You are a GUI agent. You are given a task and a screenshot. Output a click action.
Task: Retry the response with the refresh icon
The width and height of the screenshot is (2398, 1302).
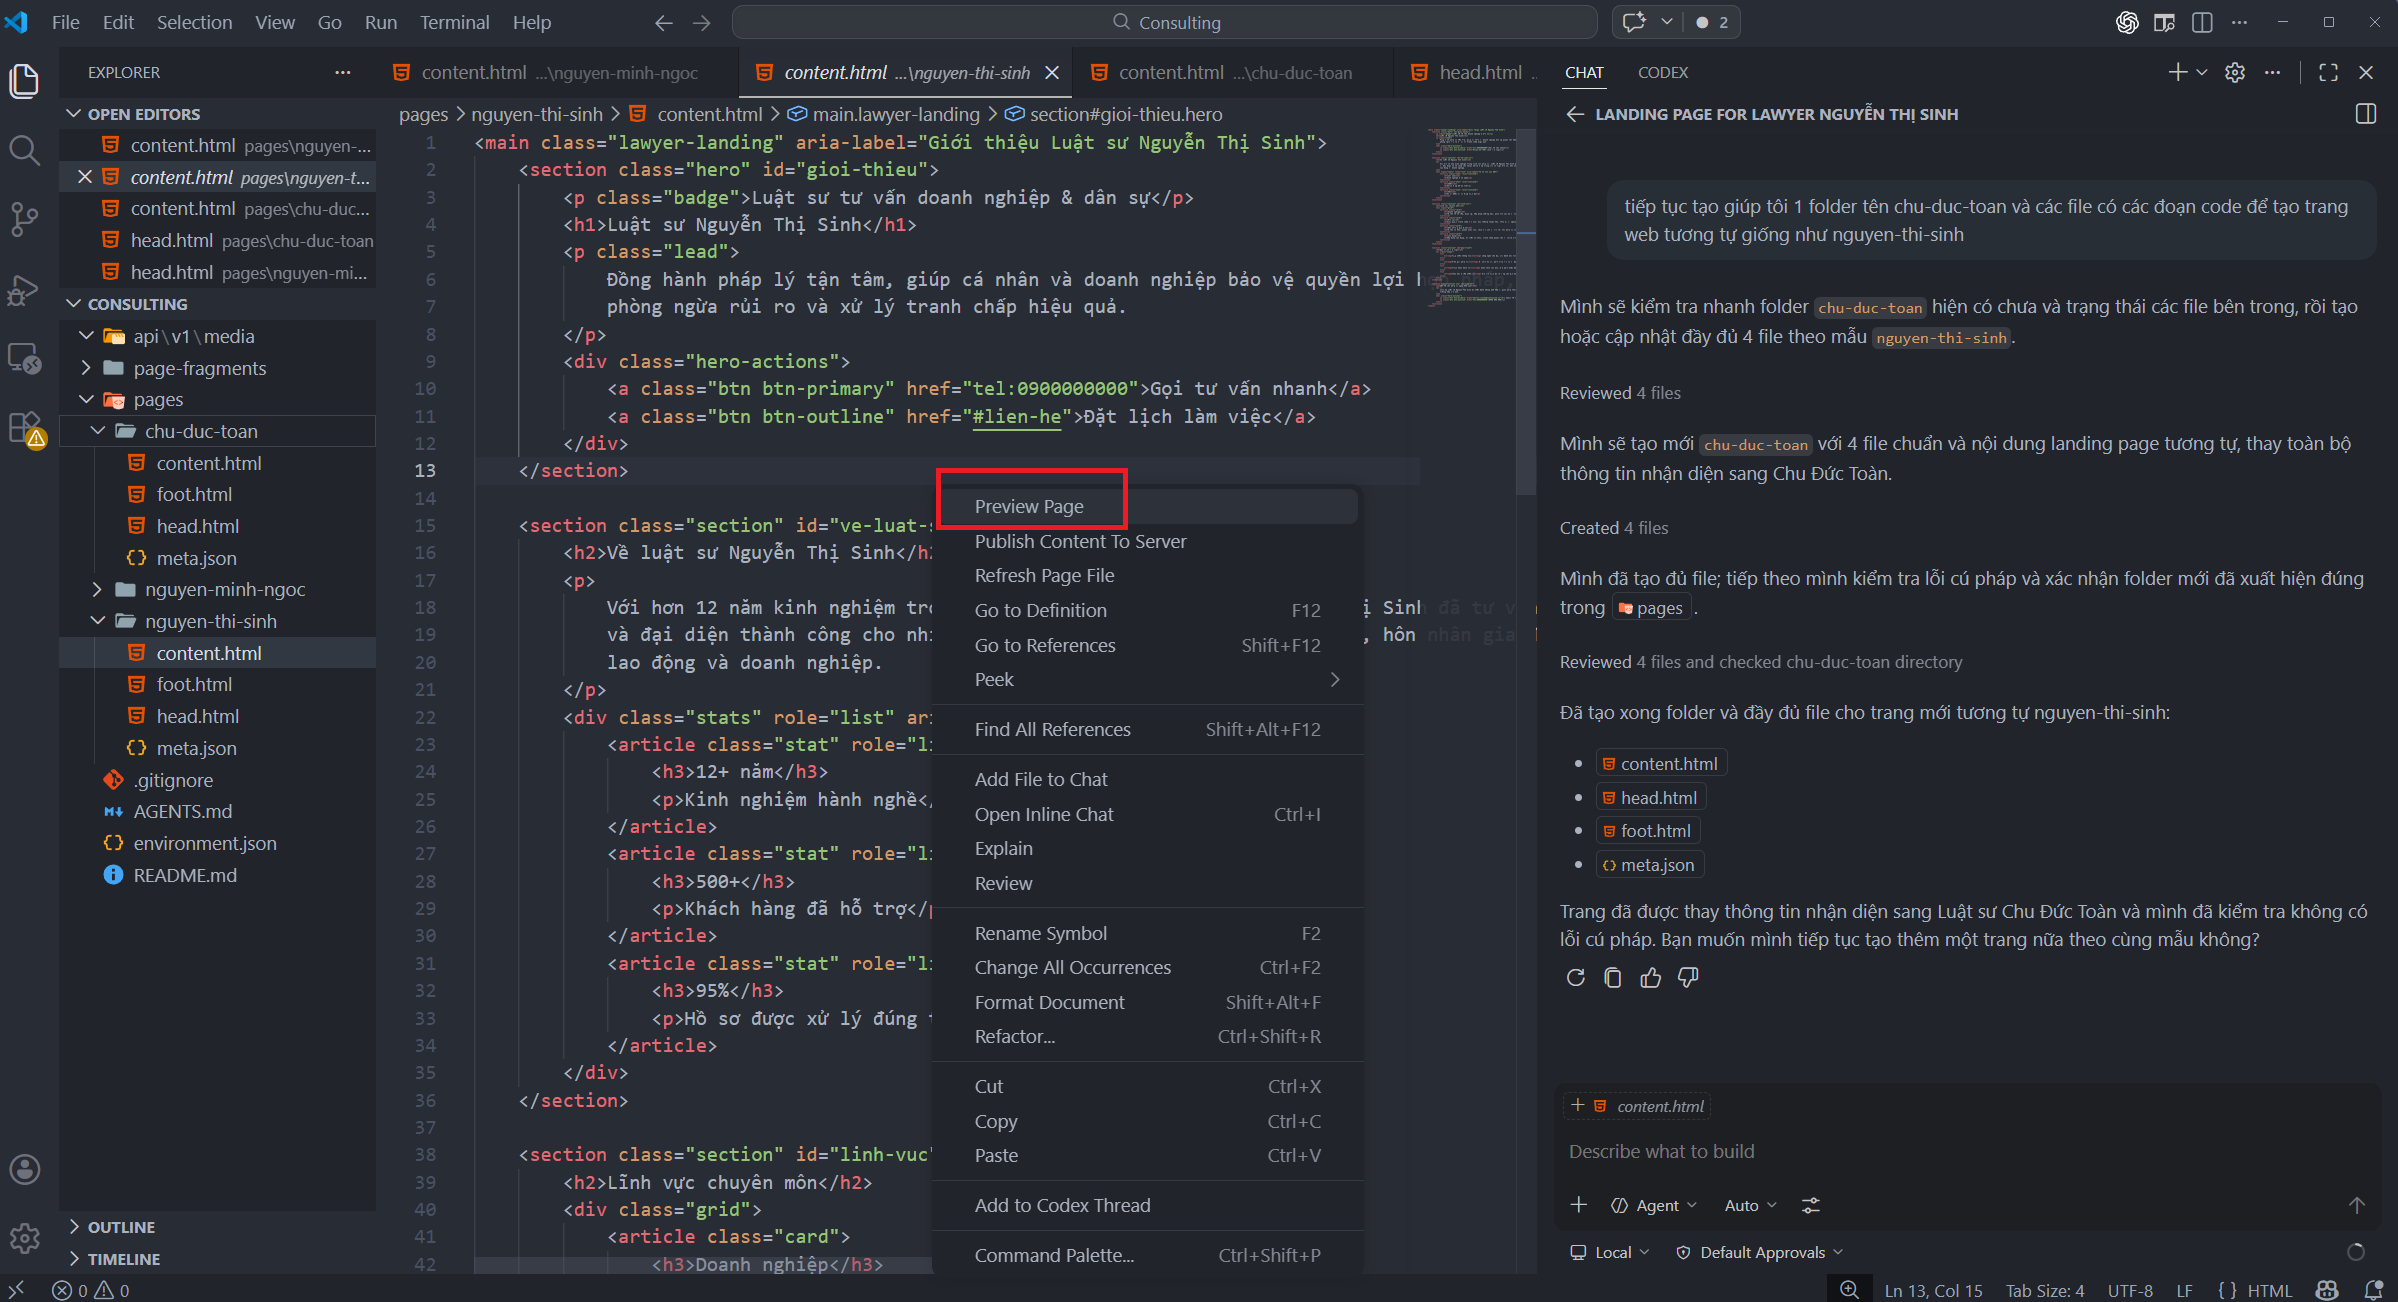click(x=1575, y=978)
